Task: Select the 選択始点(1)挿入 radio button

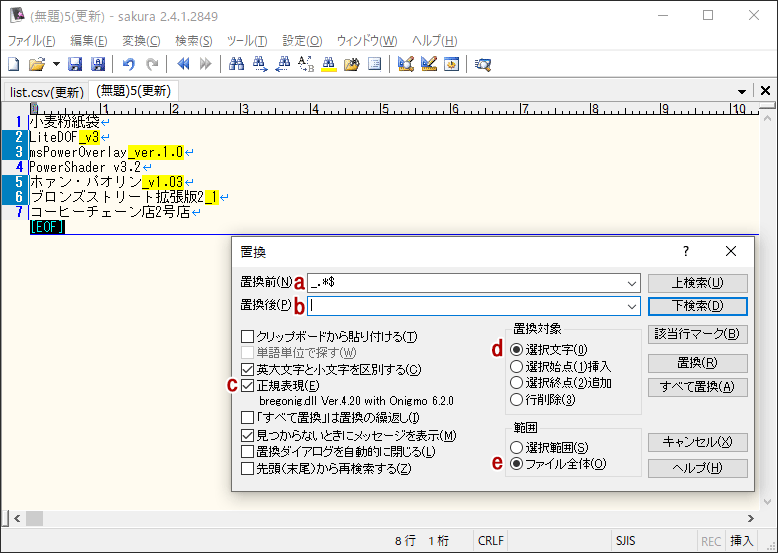Action: 517,367
